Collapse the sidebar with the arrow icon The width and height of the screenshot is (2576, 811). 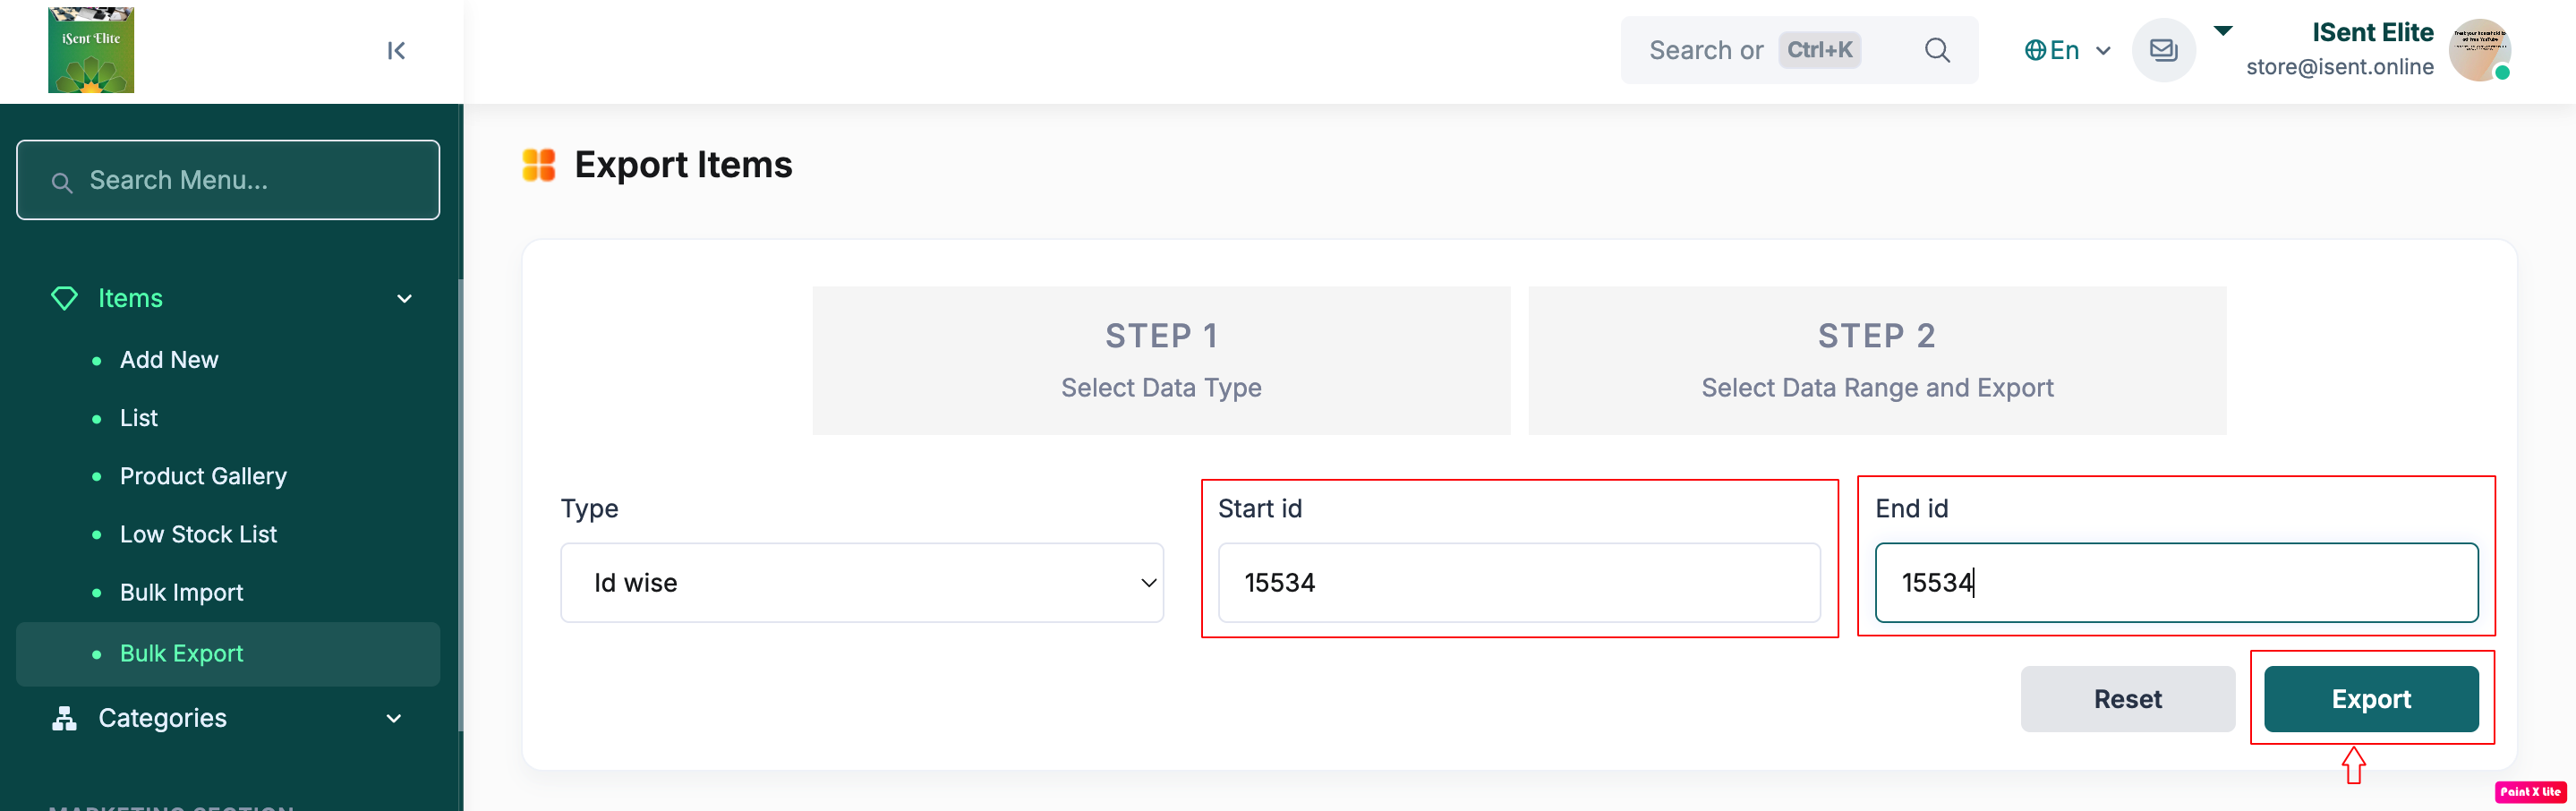coord(396,51)
